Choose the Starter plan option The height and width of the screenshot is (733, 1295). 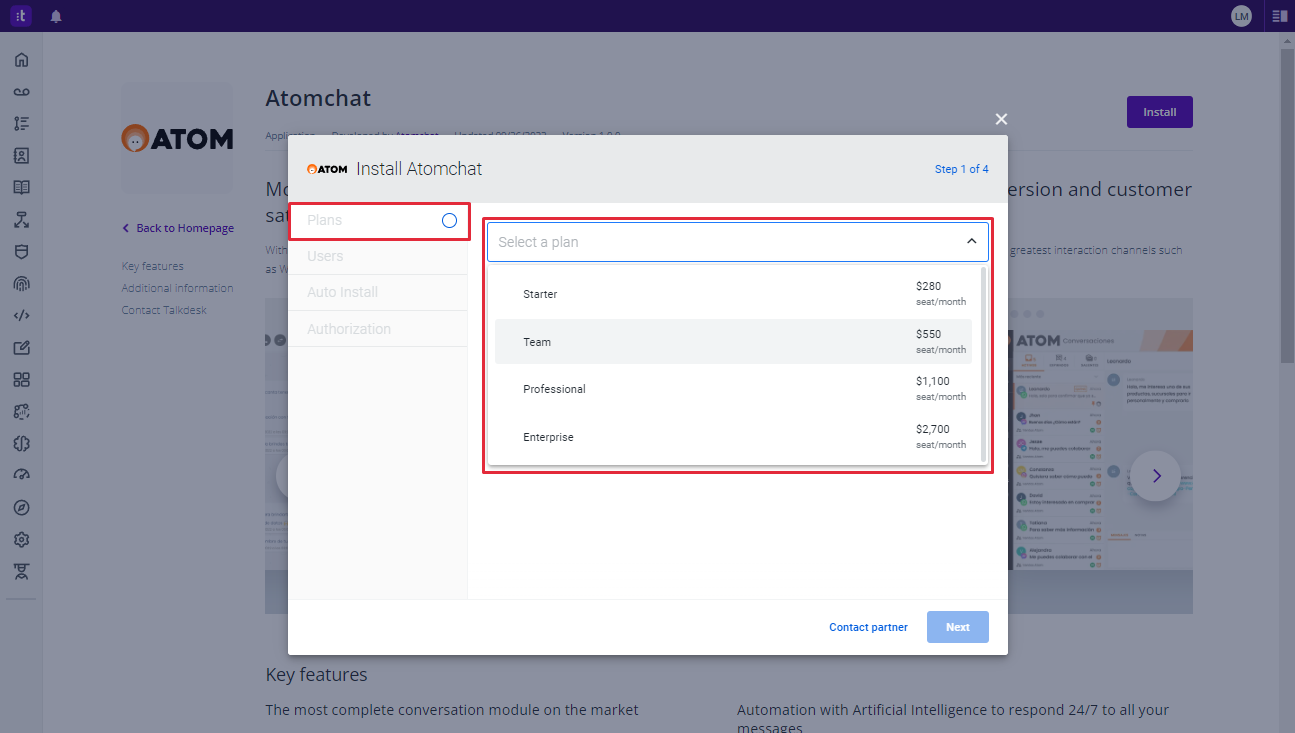pyautogui.click(x=733, y=294)
